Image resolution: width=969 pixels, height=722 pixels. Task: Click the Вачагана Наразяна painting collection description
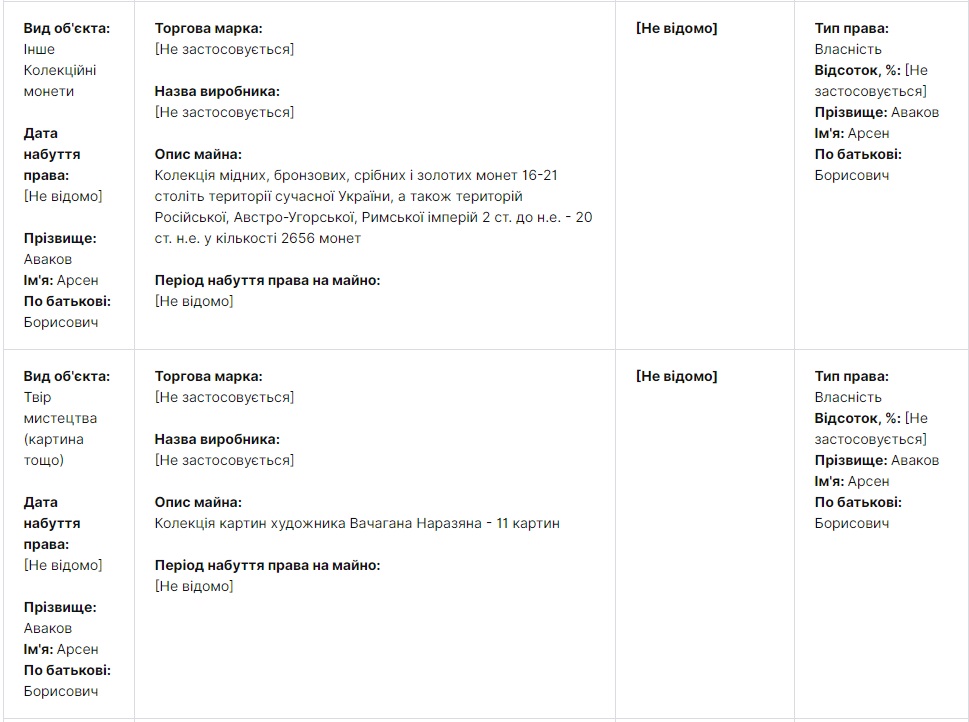click(357, 523)
